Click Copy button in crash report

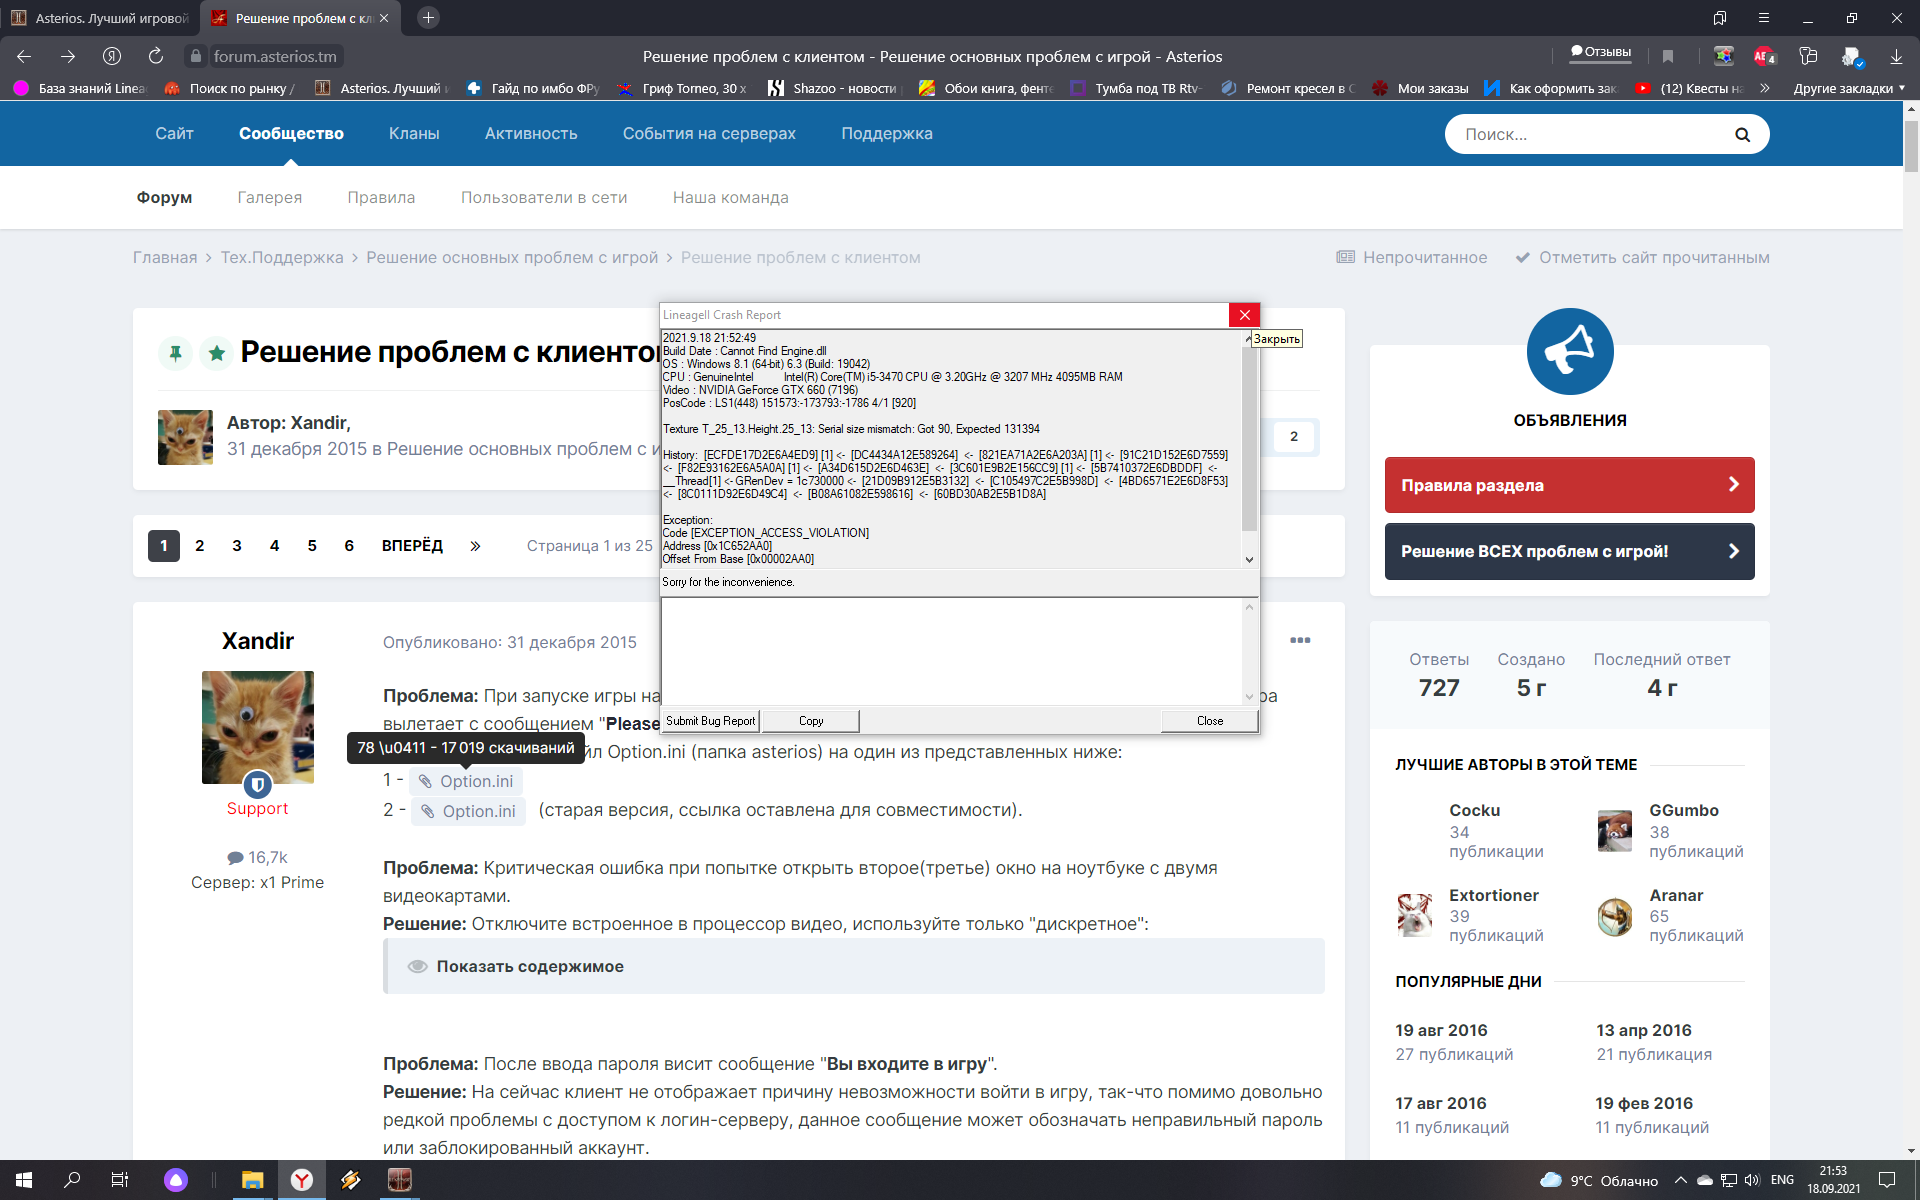(811, 721)
